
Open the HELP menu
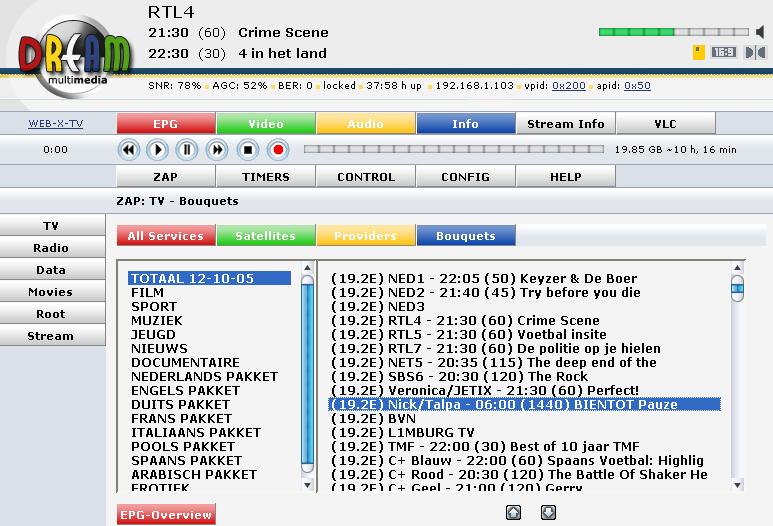point(565,176)
